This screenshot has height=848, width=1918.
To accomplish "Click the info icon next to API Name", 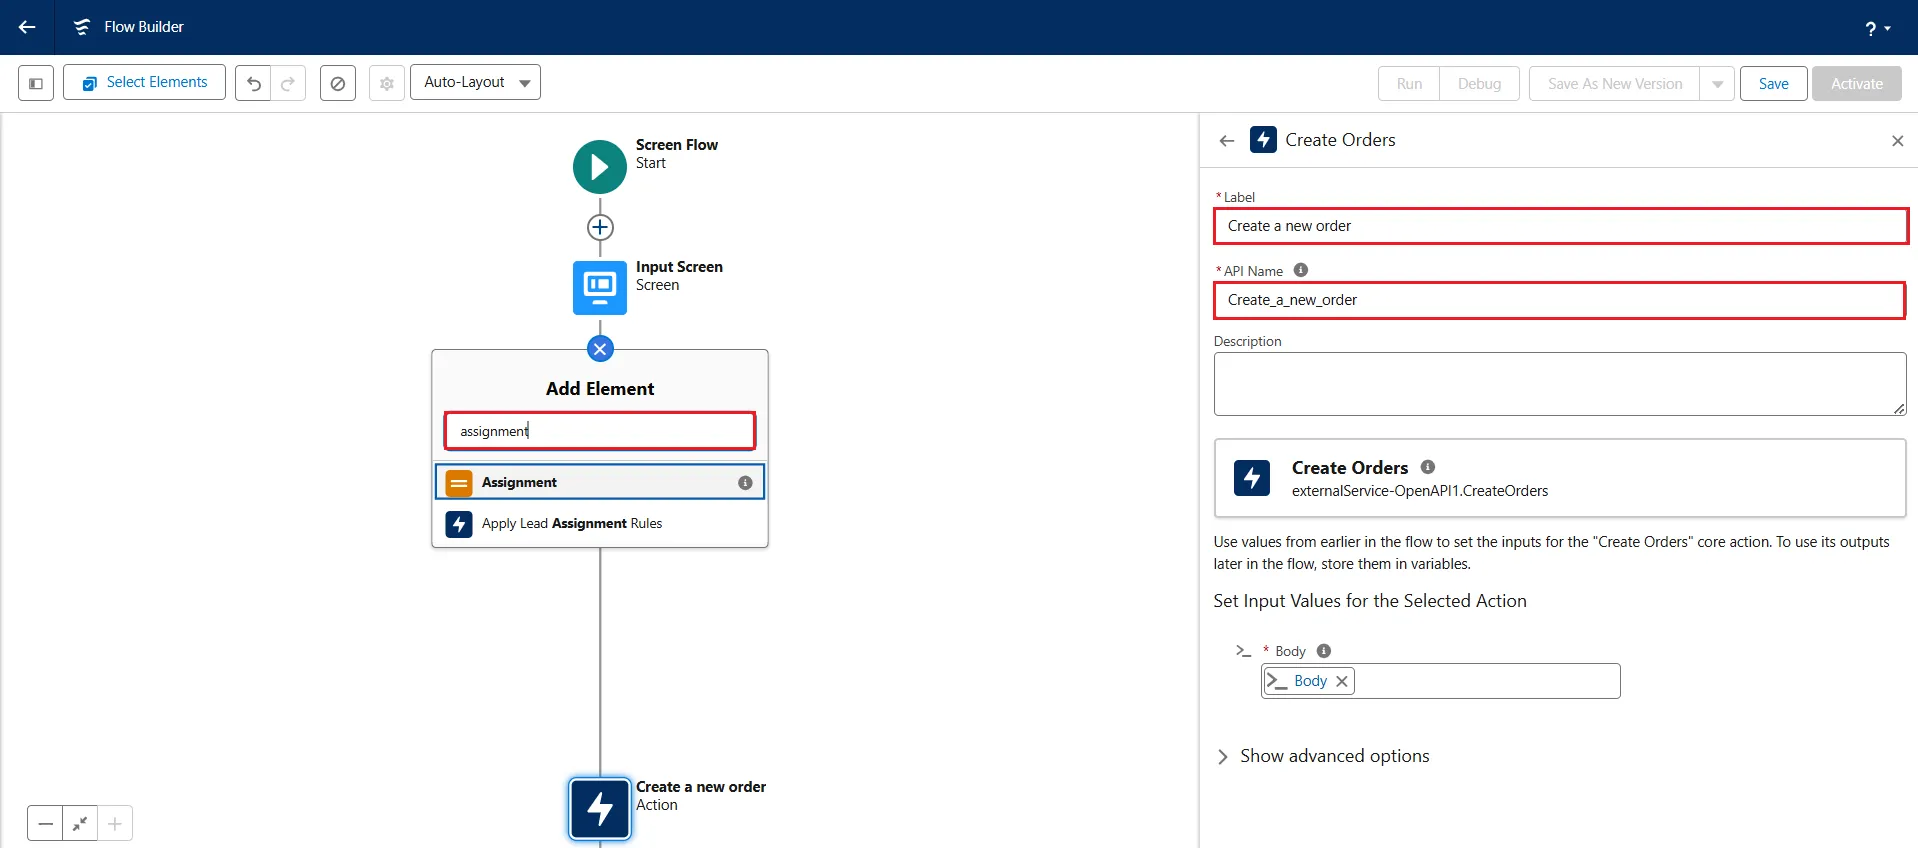I will pyautogui.click(x=1300, y=270).
